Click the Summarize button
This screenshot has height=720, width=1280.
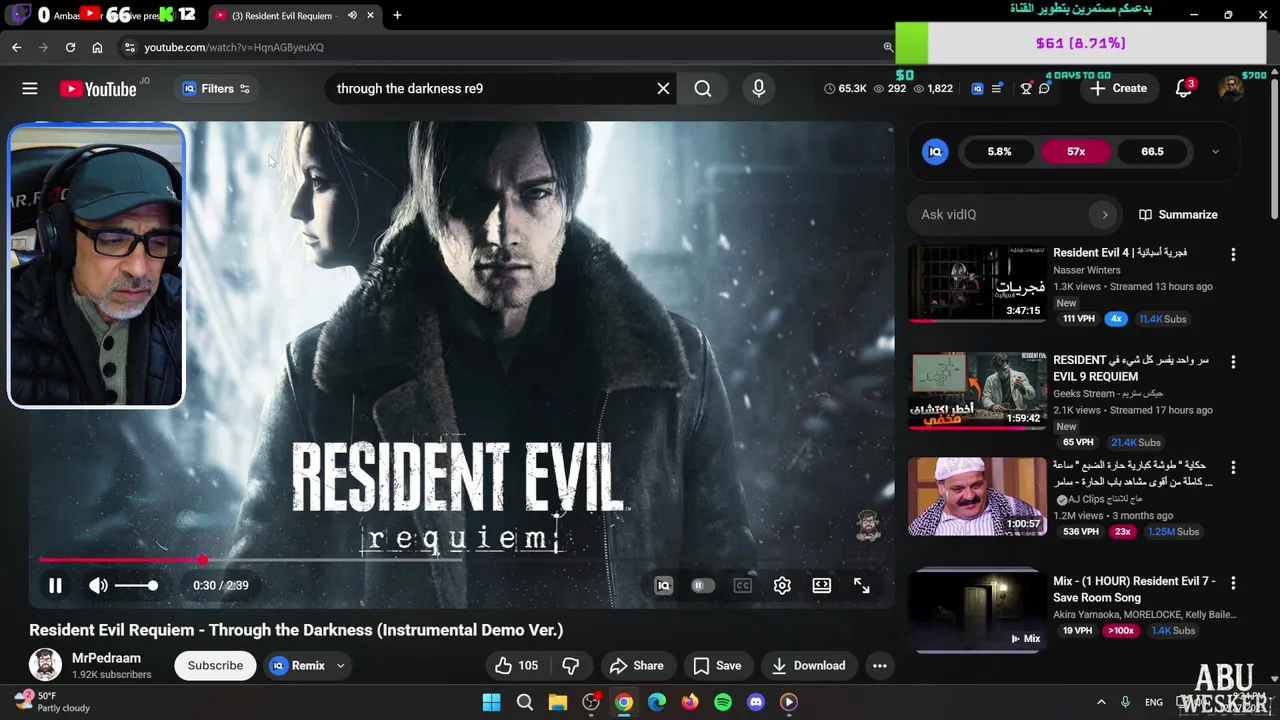[x=1178, y=215]
